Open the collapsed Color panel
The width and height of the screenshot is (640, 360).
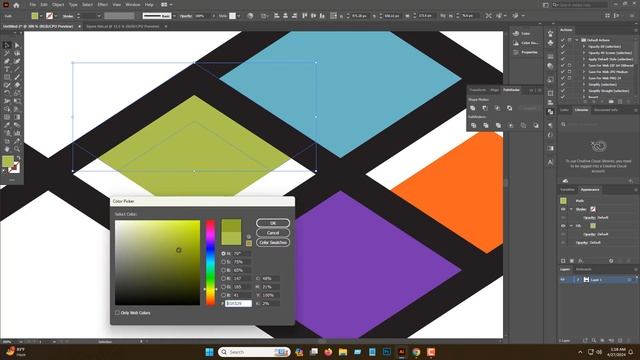(522, 33)
